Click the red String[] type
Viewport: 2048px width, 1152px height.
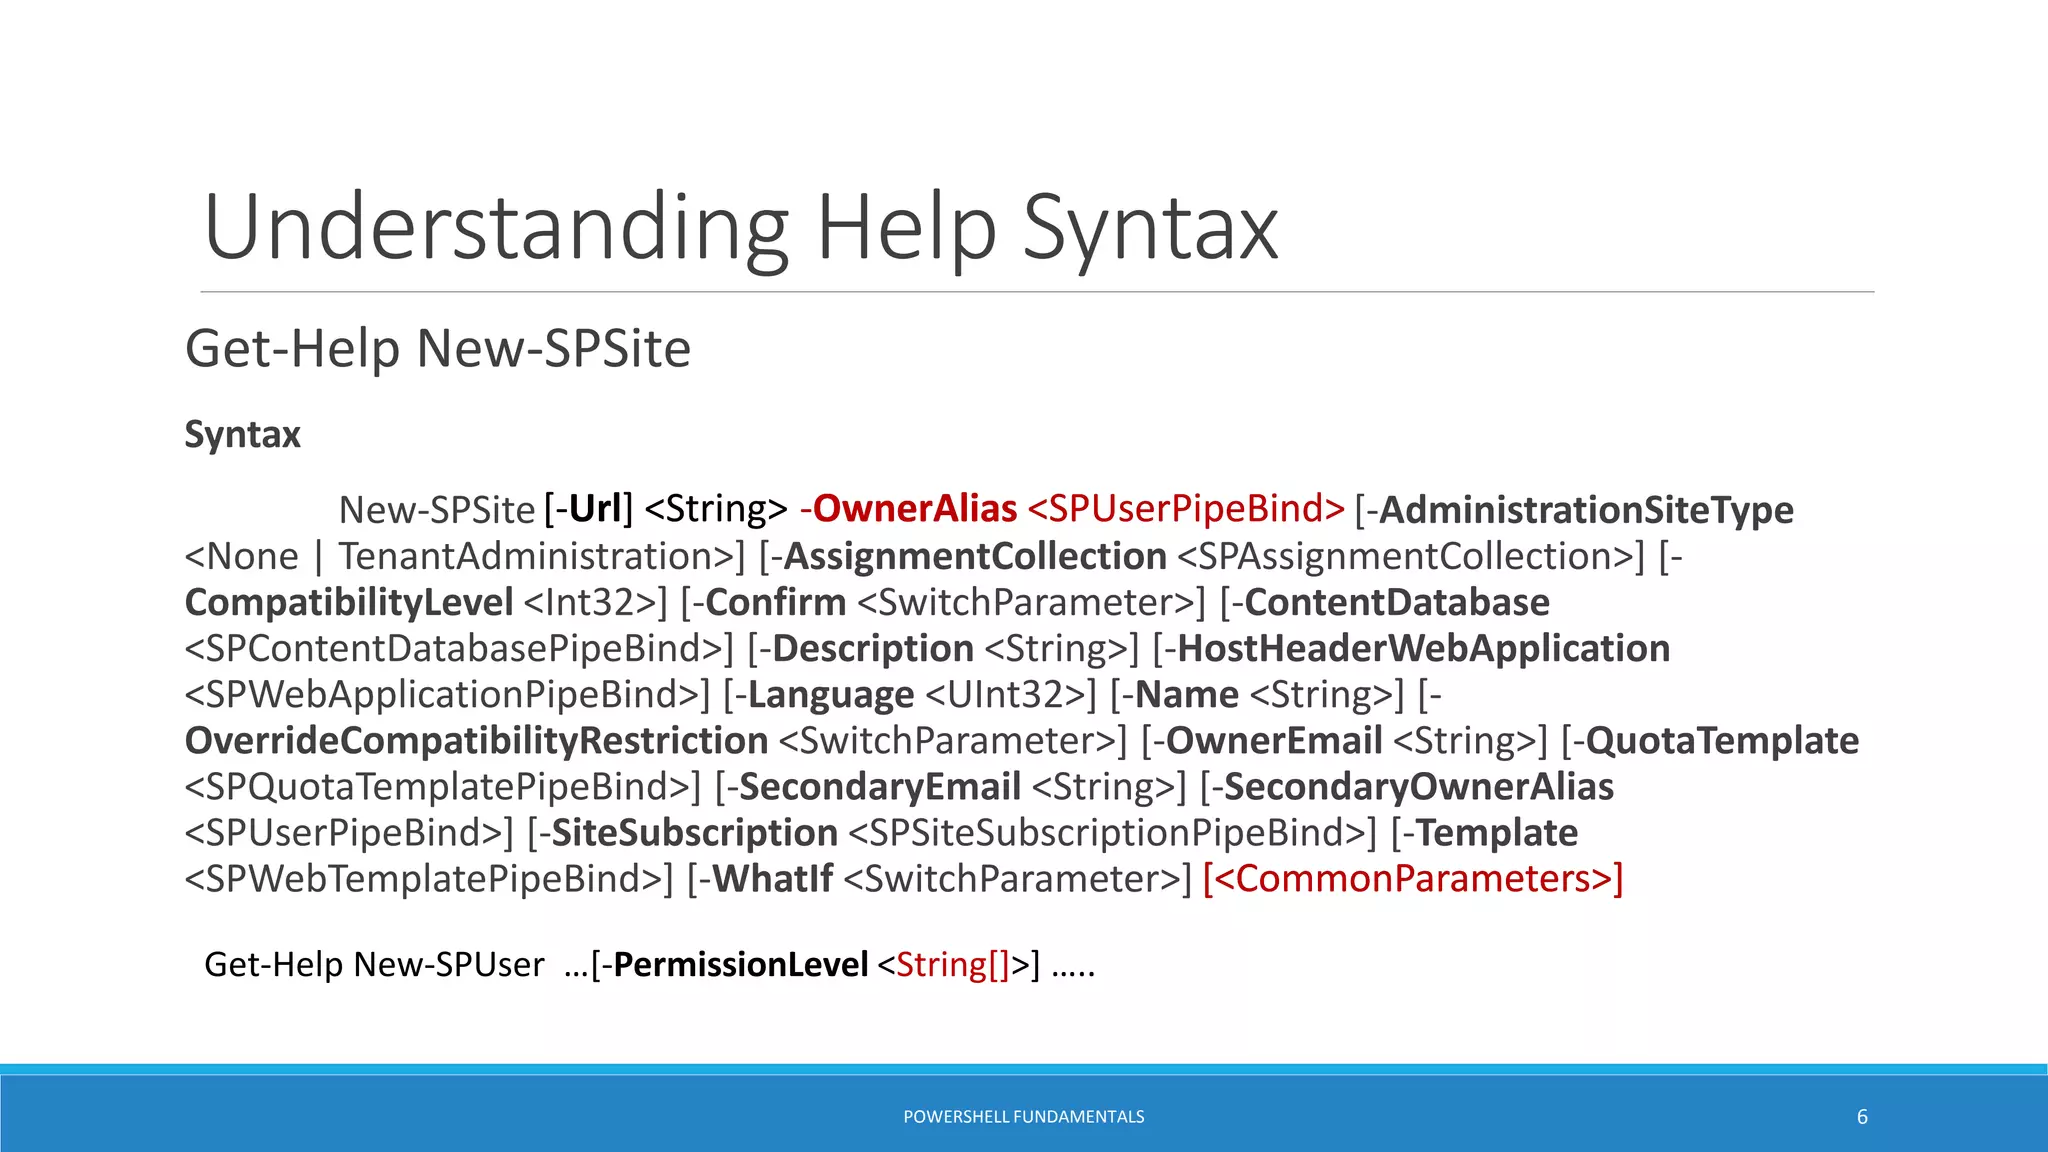click(953, 965)
